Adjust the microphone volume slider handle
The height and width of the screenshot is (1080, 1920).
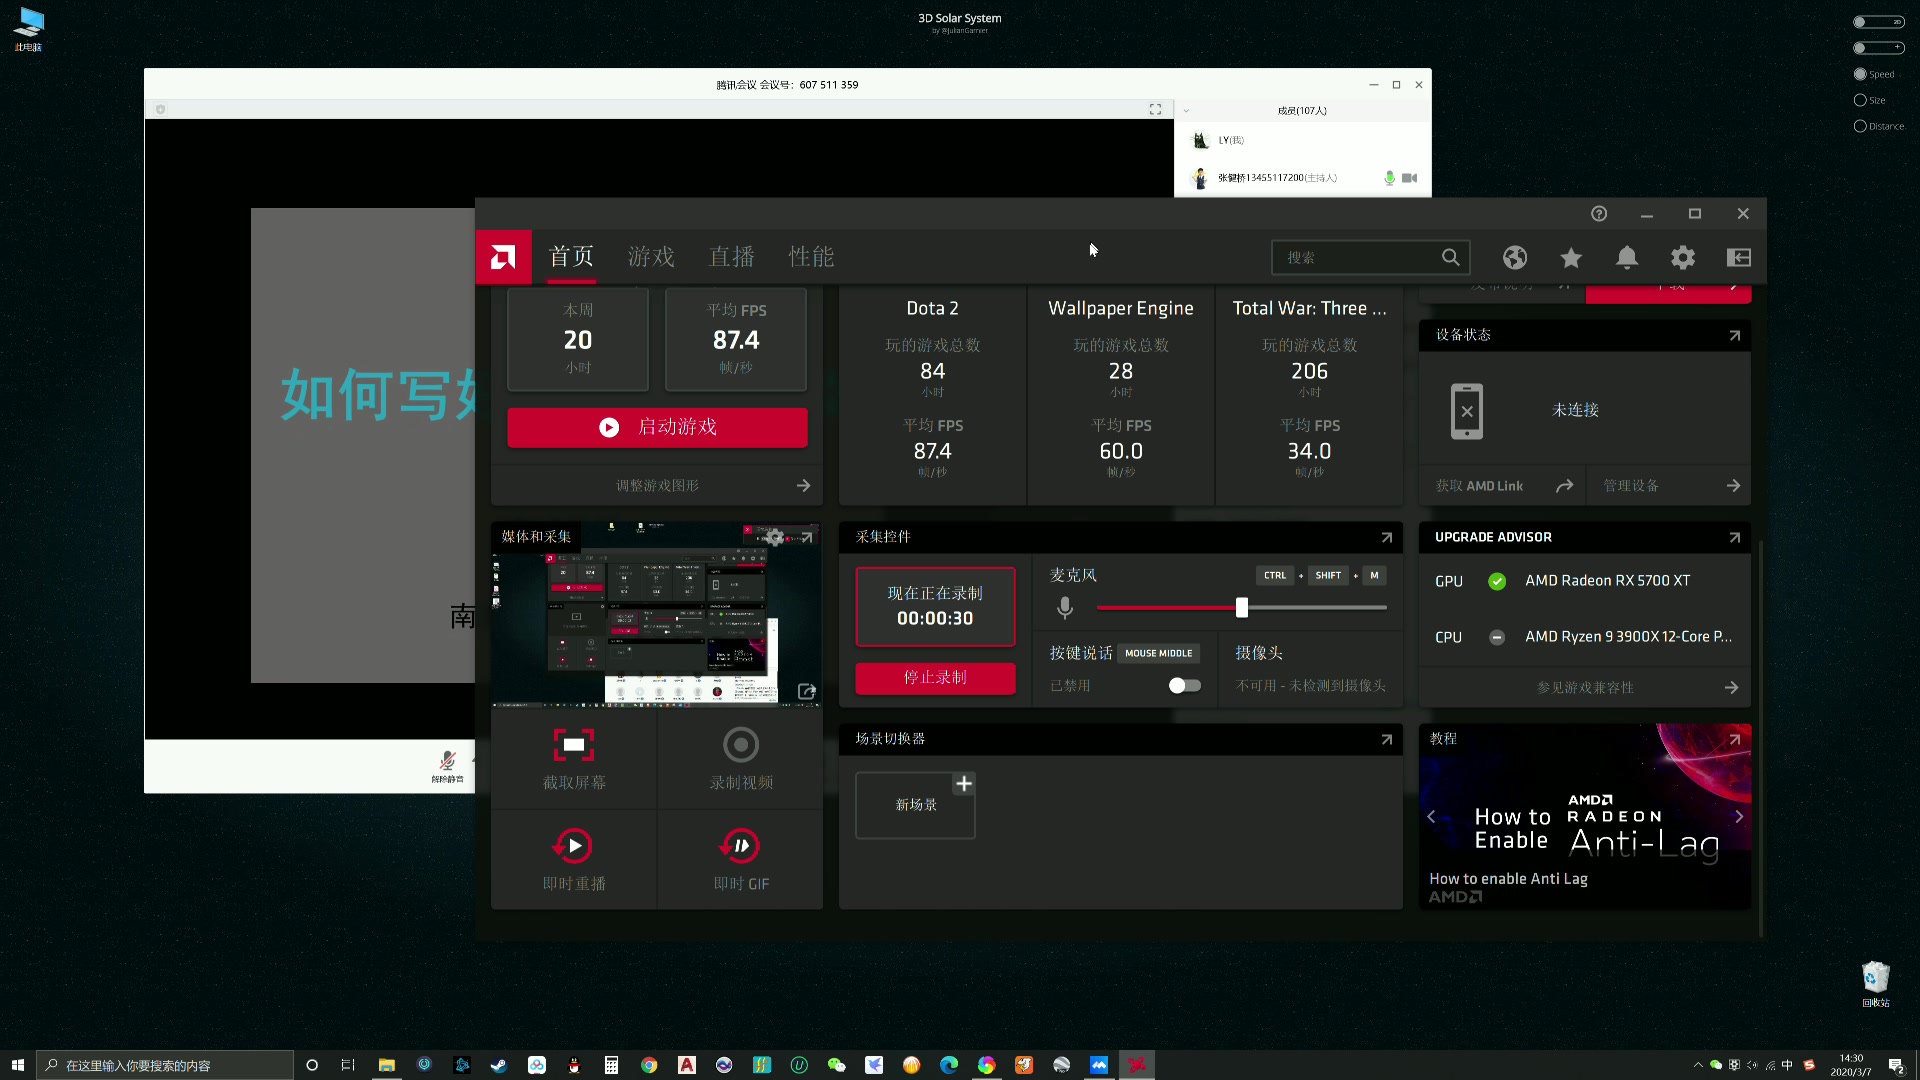click(1241, 607)
